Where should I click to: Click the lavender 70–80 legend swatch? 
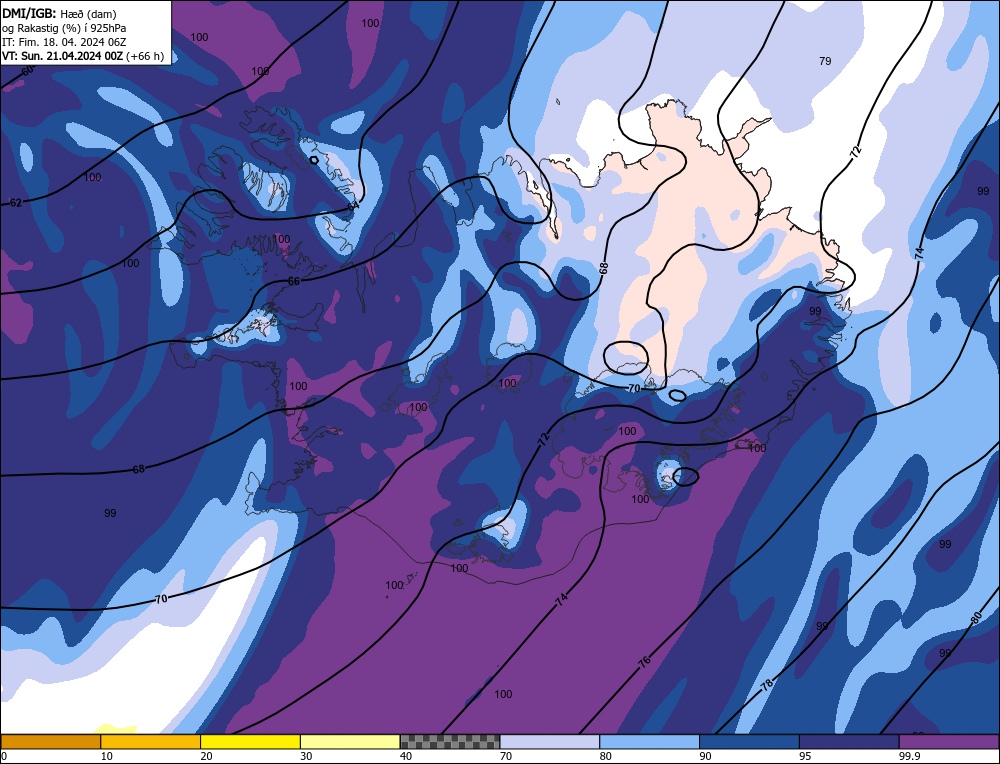coord(550,742)
